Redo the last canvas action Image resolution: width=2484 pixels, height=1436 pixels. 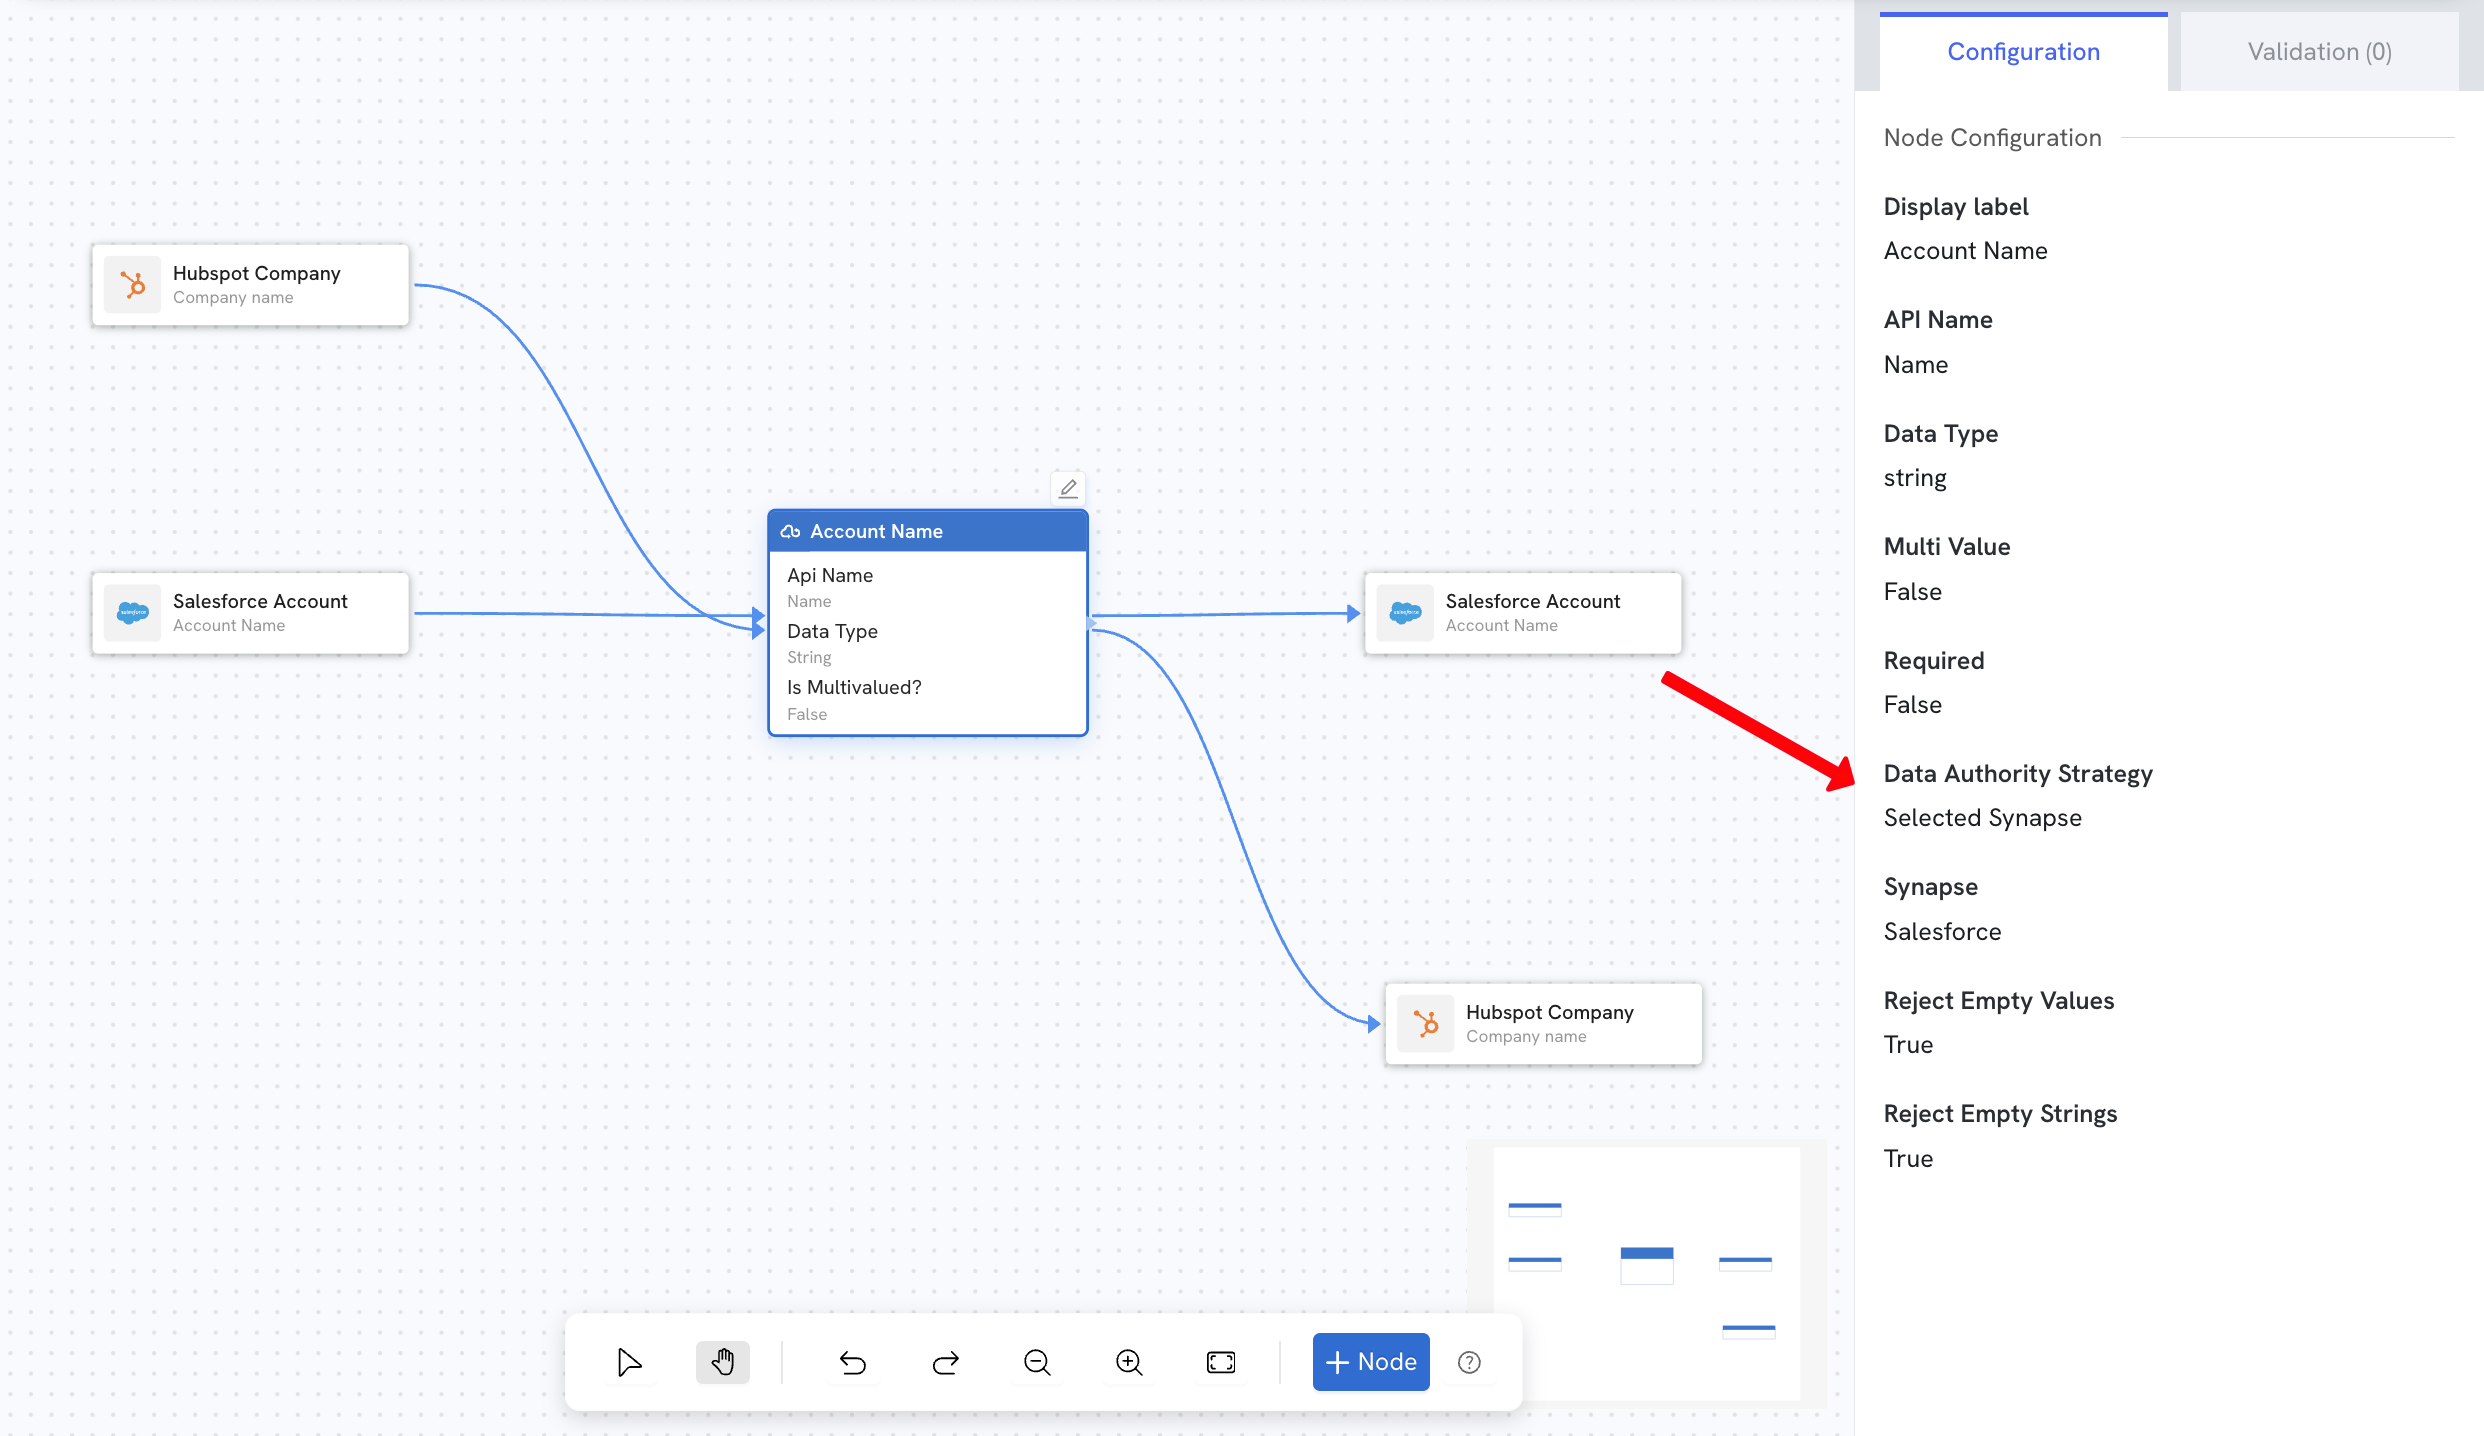point(945,1362)
